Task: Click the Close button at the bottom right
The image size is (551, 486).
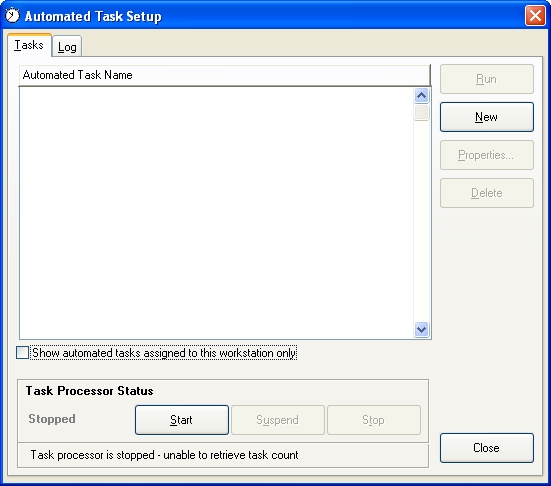Action: coord(487,448)
